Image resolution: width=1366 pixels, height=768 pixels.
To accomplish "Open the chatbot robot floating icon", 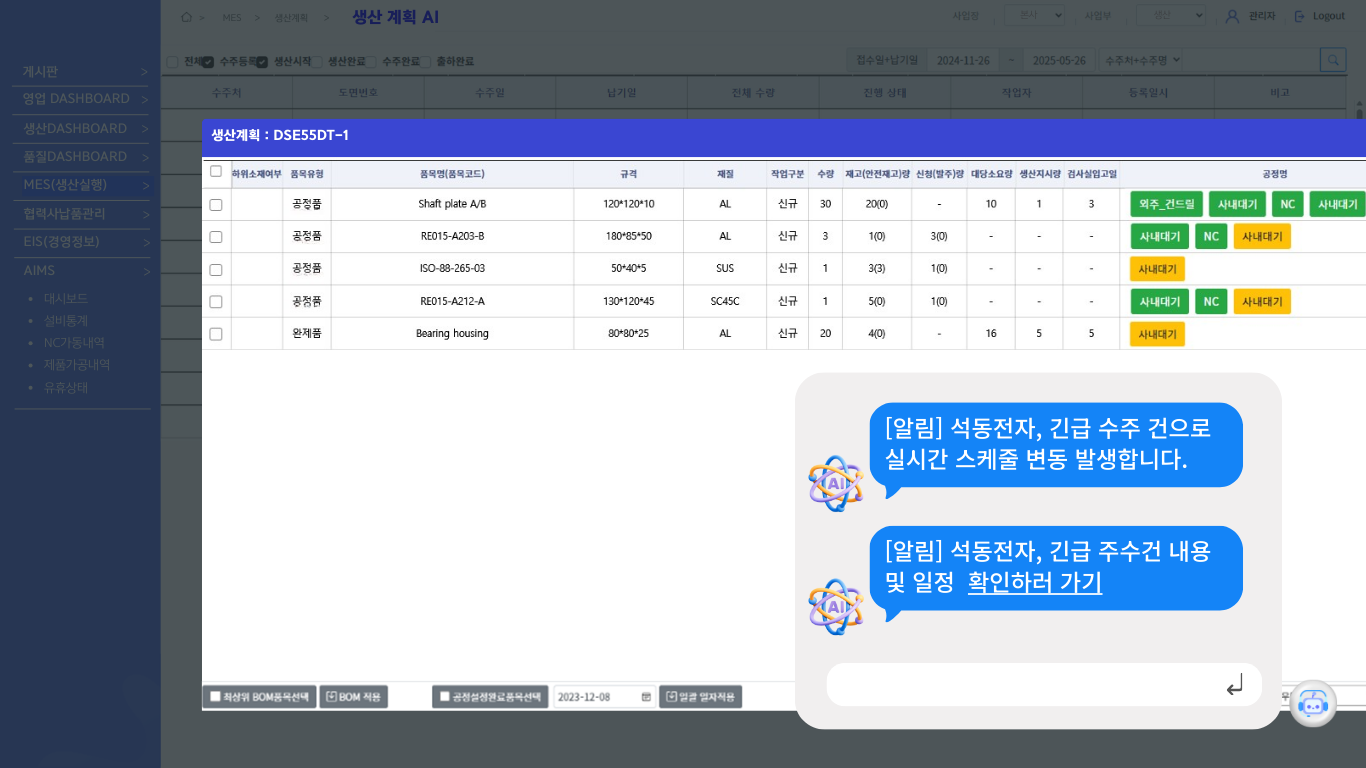I will click(1312, 705).
